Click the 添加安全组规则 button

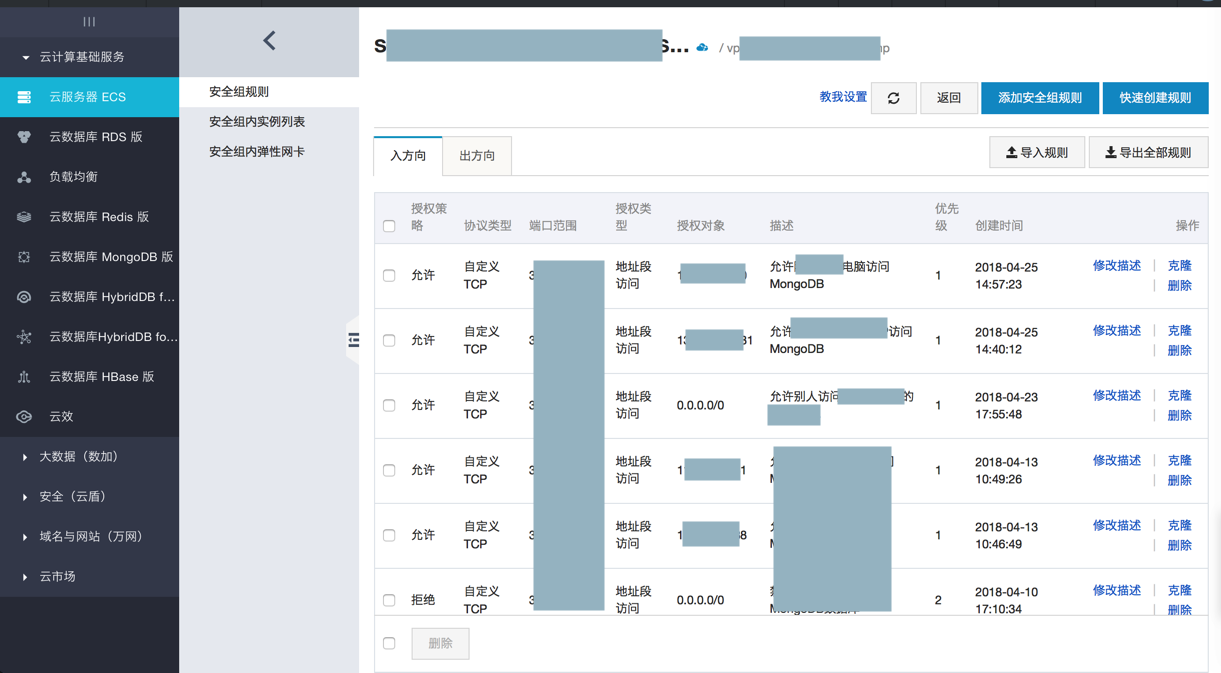pyautogui.click(x=1040, y=98)
